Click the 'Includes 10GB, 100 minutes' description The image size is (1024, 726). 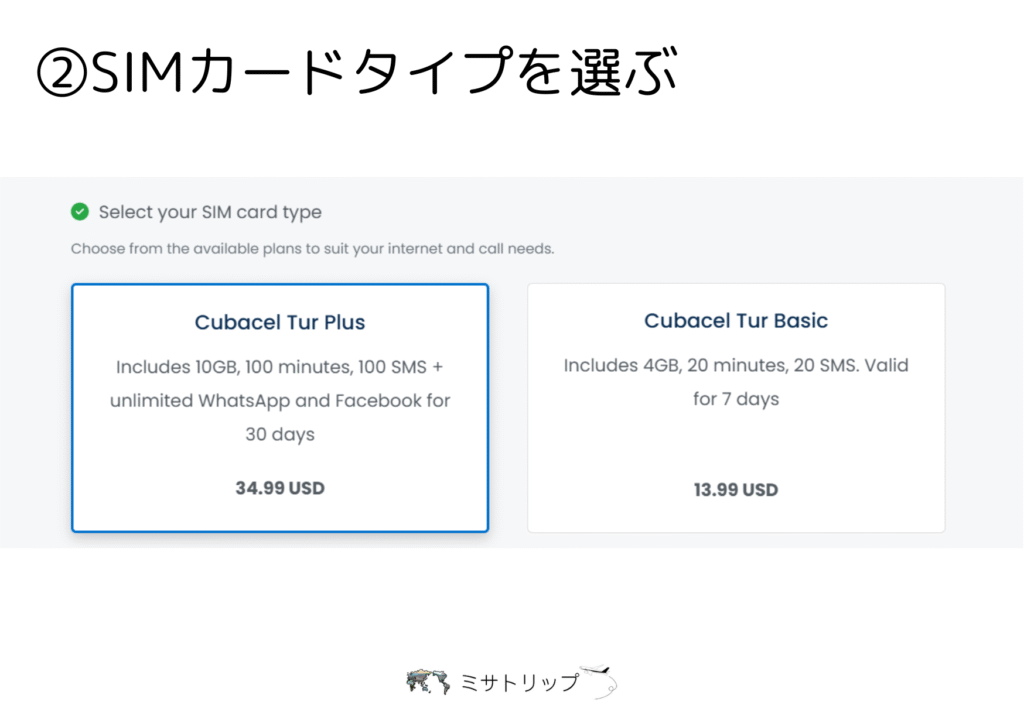tap(280, 400)
